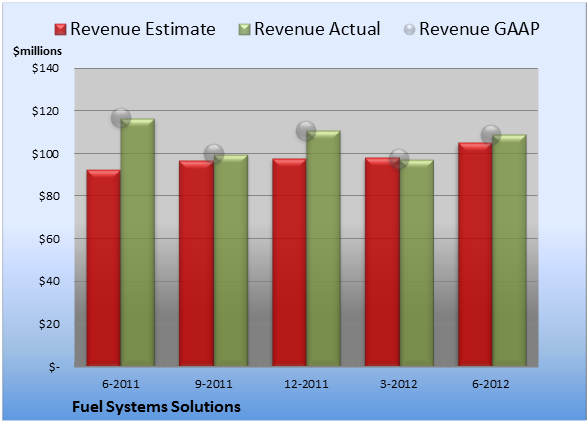Click the GAAP sphere marker above 9-2011

click(x=214, y=153)
